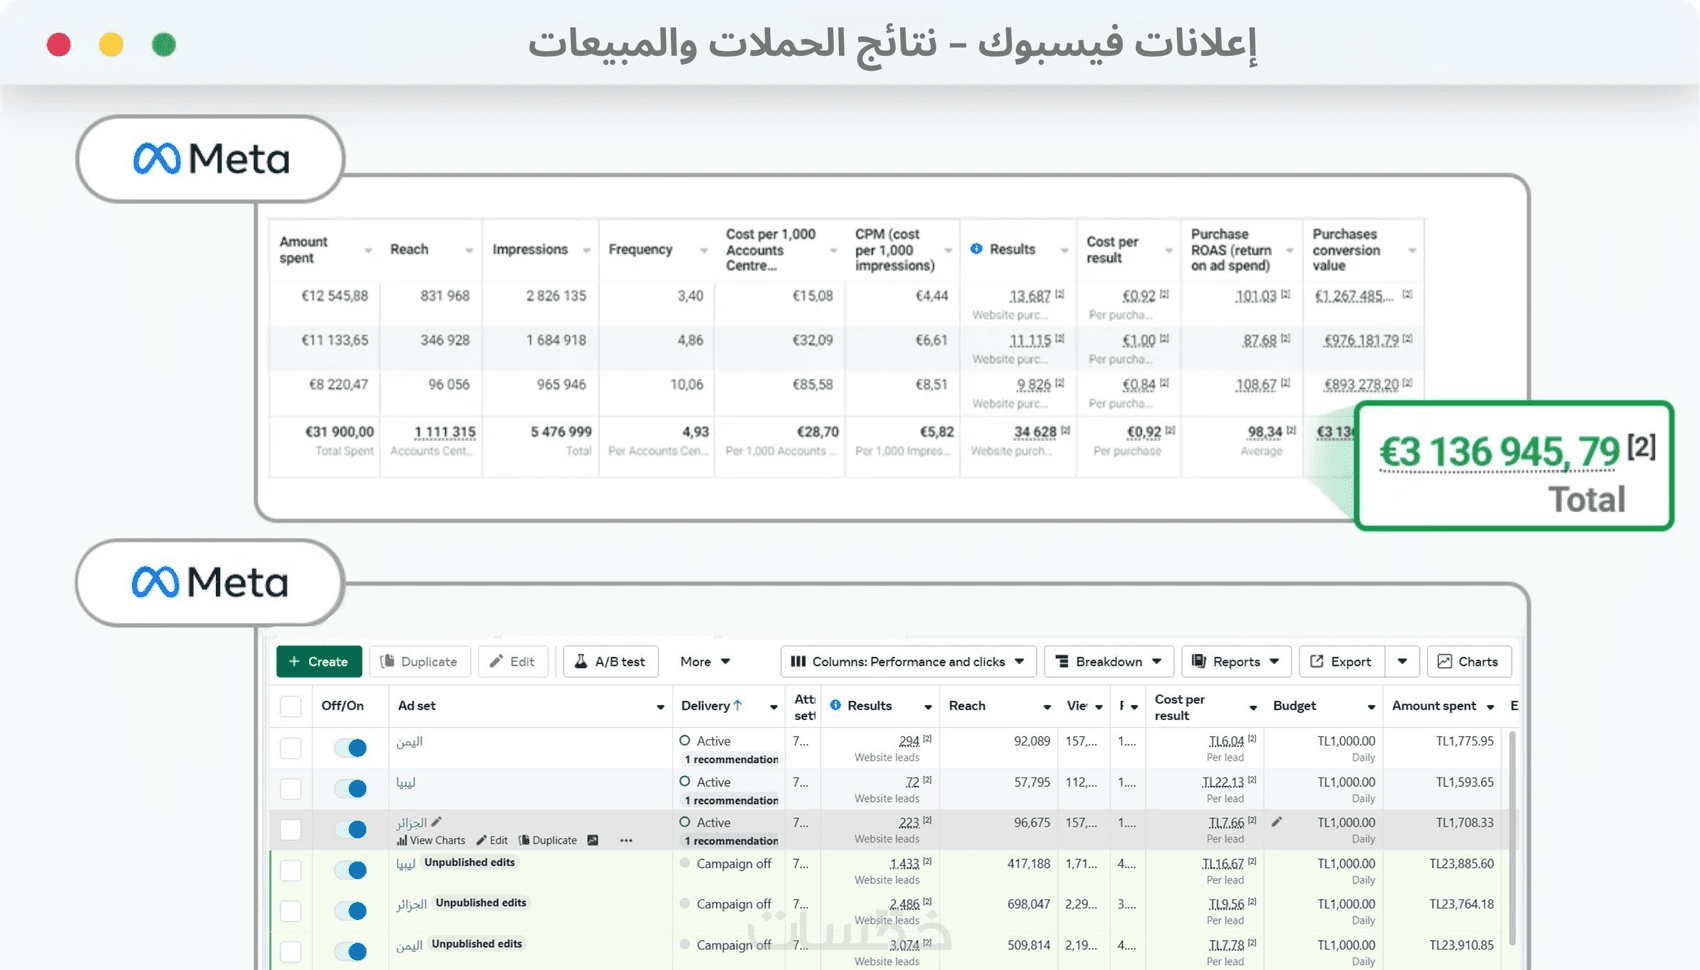Open the Cost per 1,000 Accounts Centre dropdown
This screenshot has height=970, width=1700.
[833, 250]
